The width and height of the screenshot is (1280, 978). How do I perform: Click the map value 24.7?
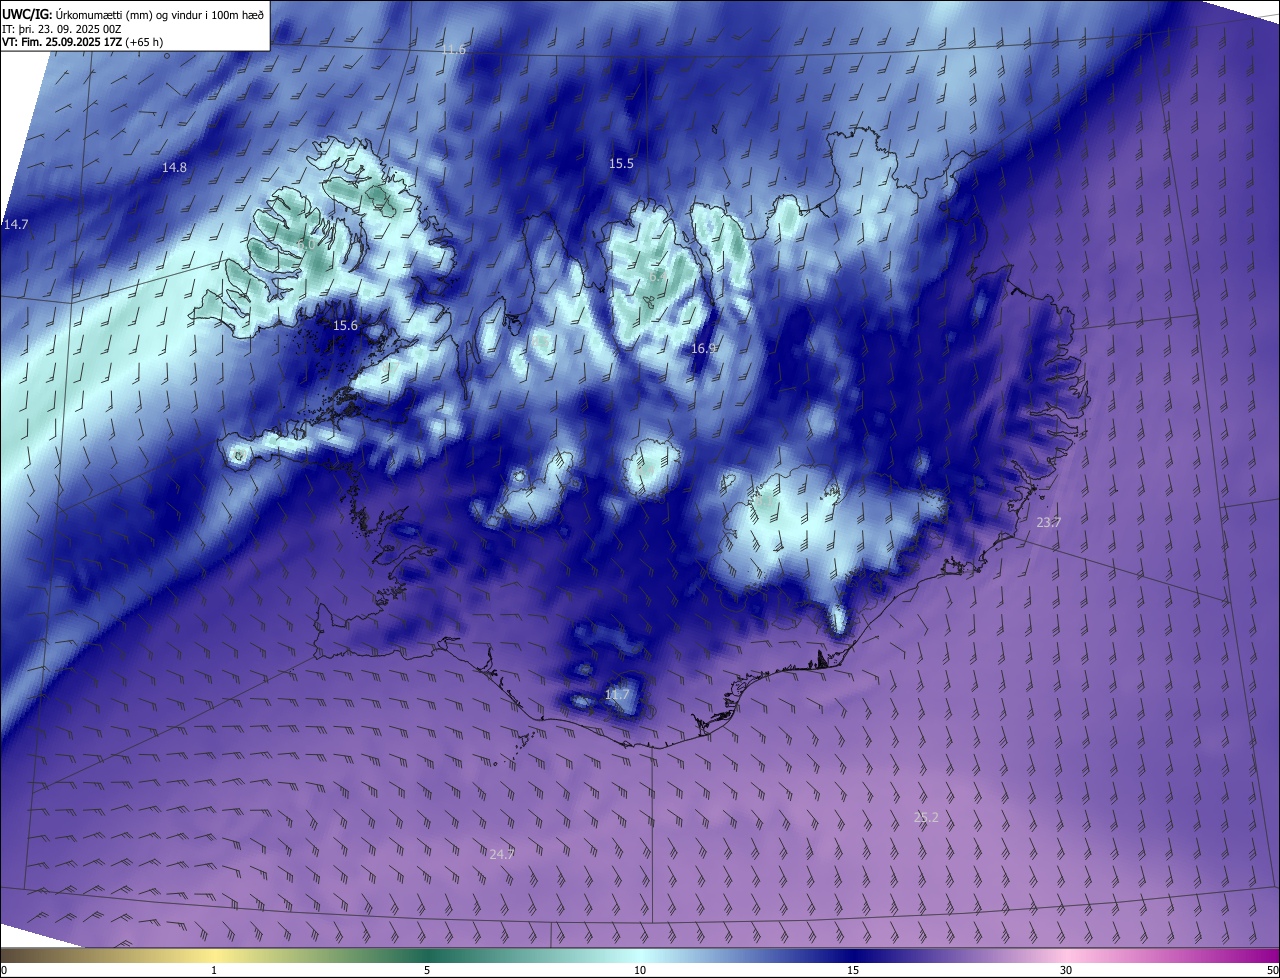point(501,854)
